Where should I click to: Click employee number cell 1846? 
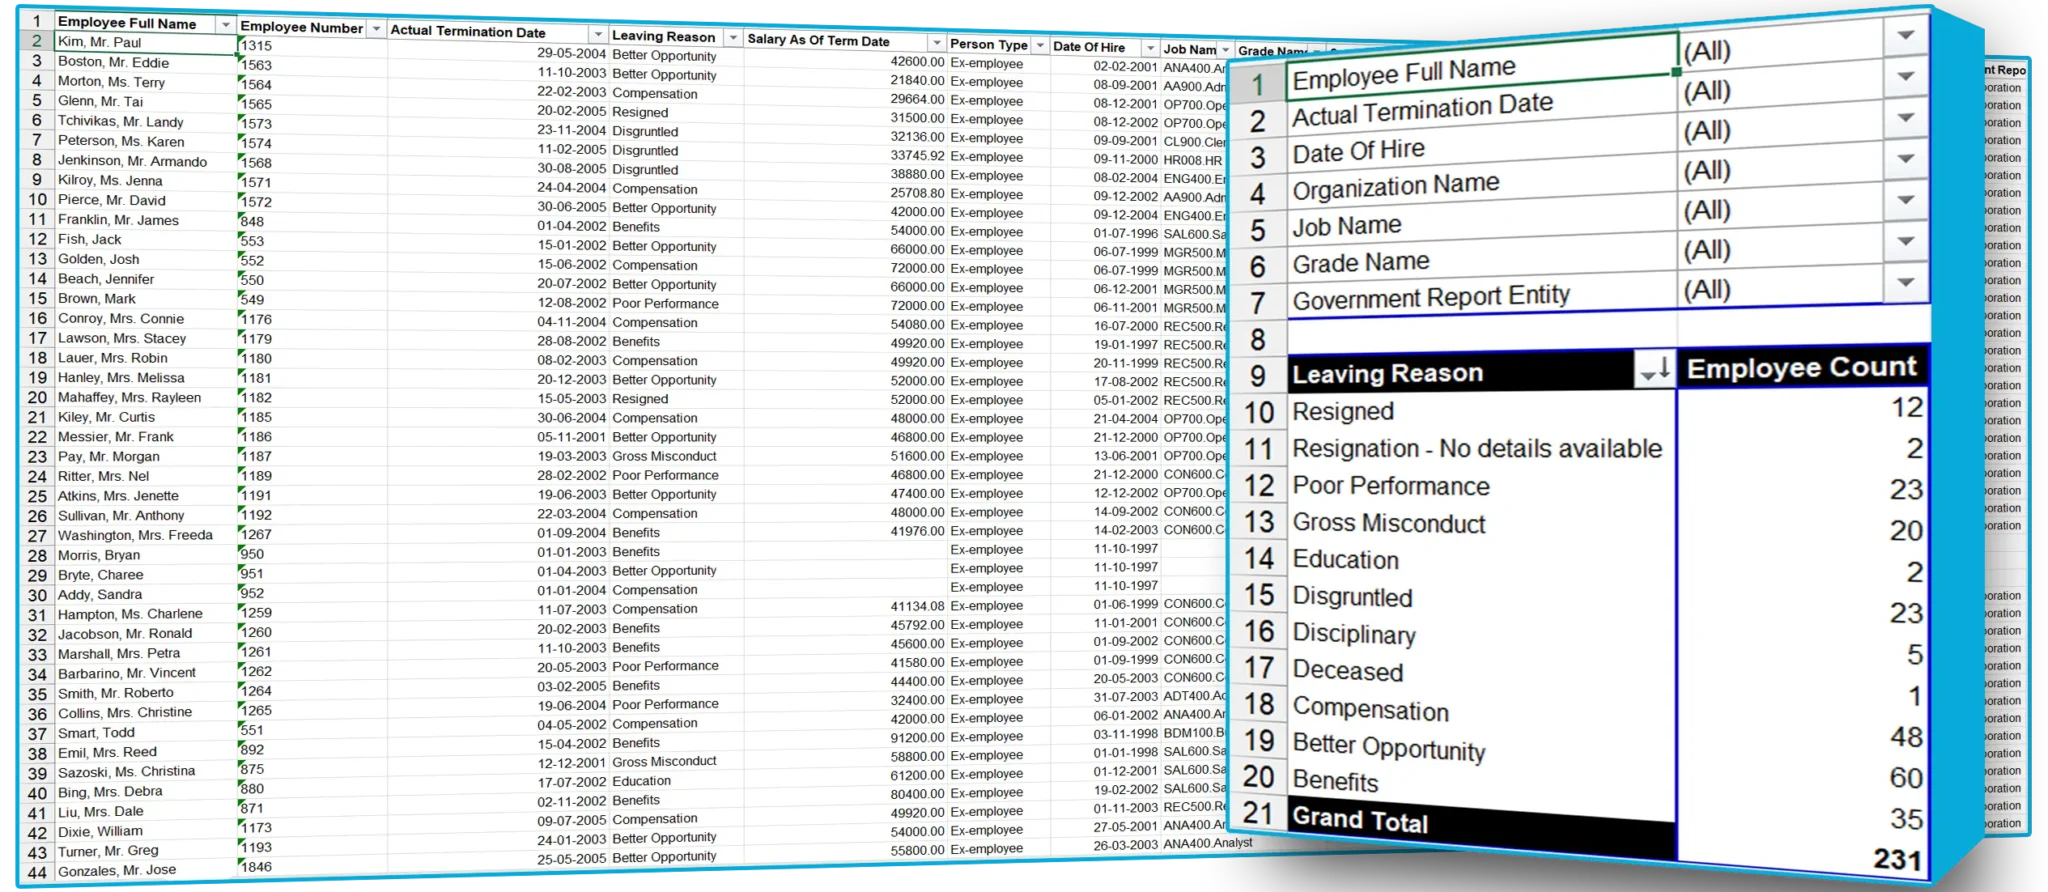pos(256,867)
